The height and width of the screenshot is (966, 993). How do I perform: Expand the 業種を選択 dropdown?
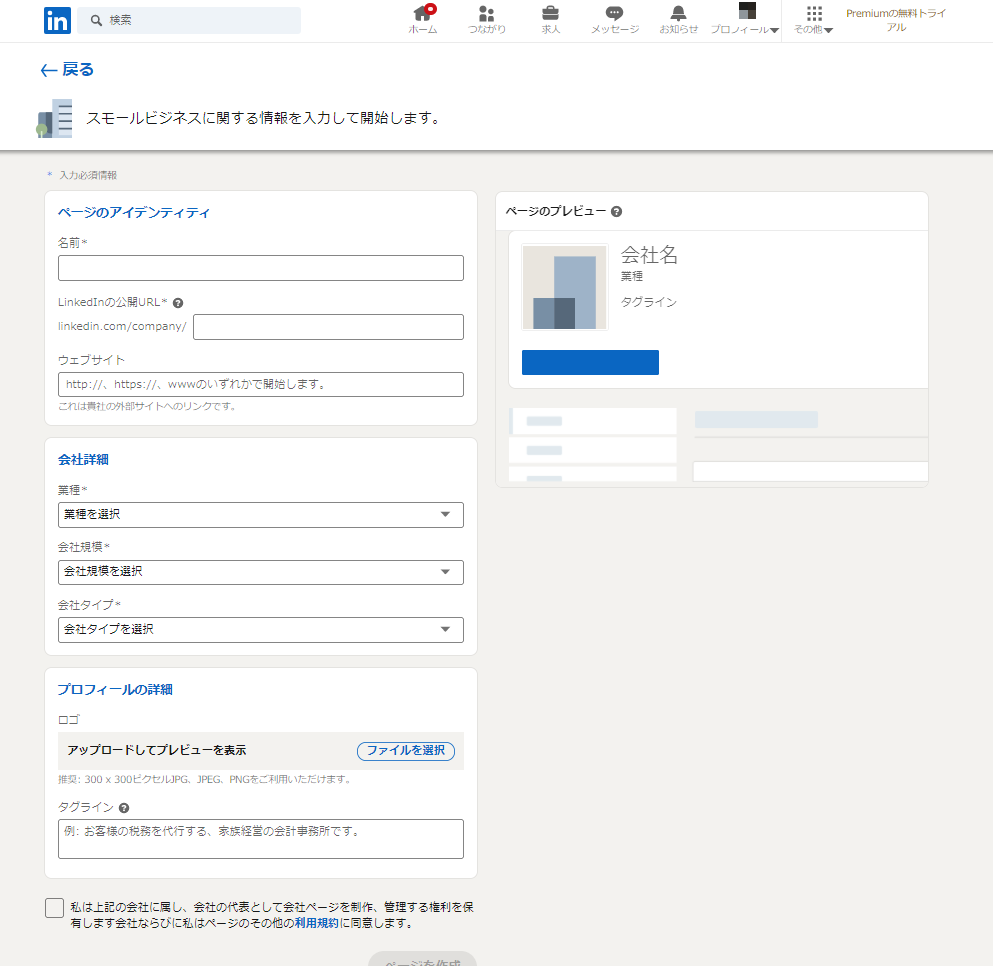pyautogui.click(x=261, y=514)
